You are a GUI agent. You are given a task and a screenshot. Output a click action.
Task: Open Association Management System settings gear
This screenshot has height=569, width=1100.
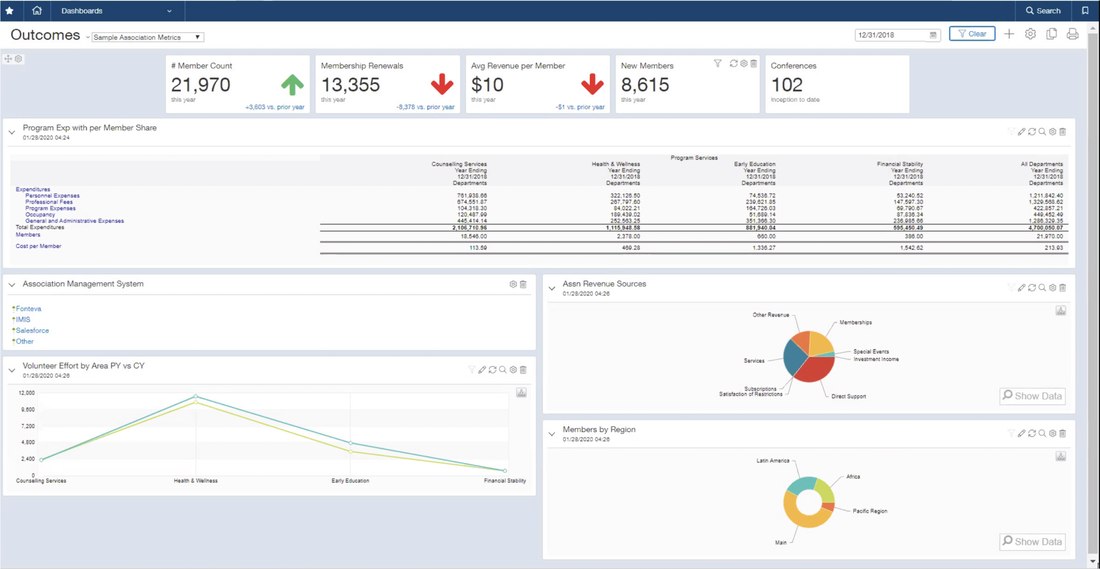513,284
